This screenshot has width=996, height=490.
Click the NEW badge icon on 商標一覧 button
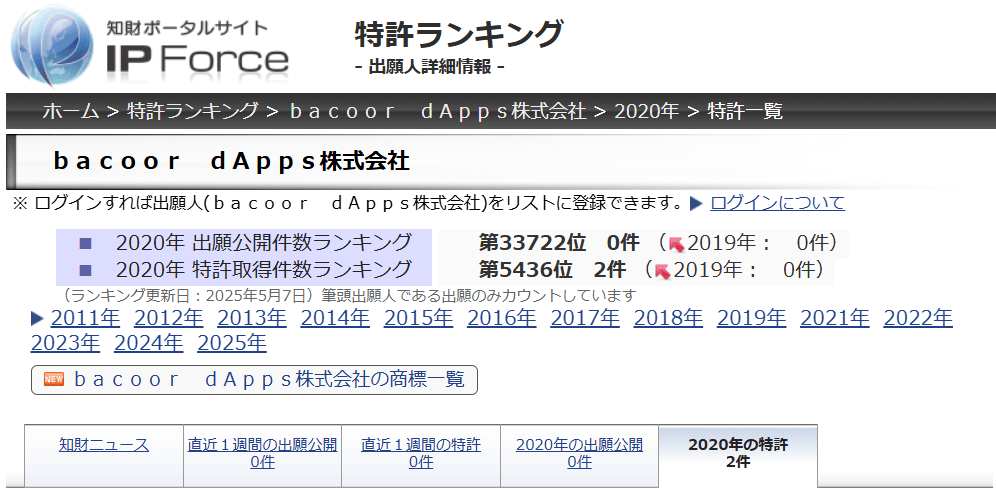tap(53, 379)
